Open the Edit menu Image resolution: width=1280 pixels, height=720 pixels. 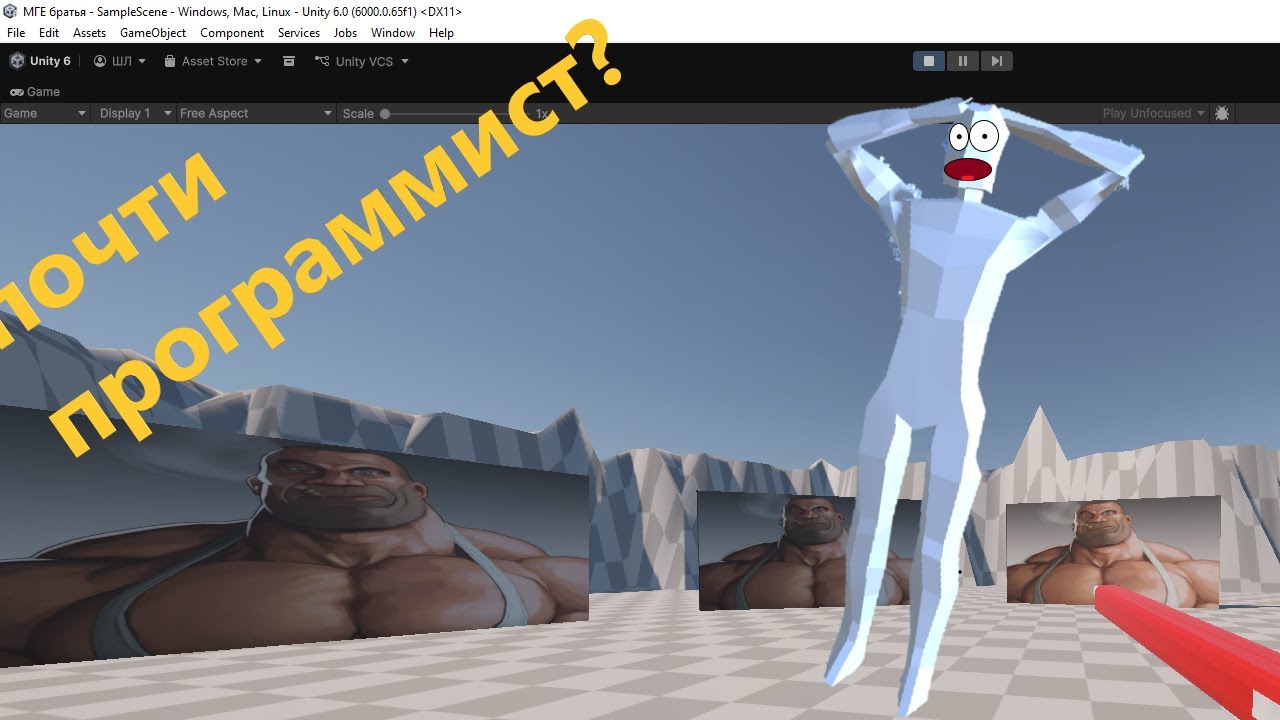coord(49,33)
